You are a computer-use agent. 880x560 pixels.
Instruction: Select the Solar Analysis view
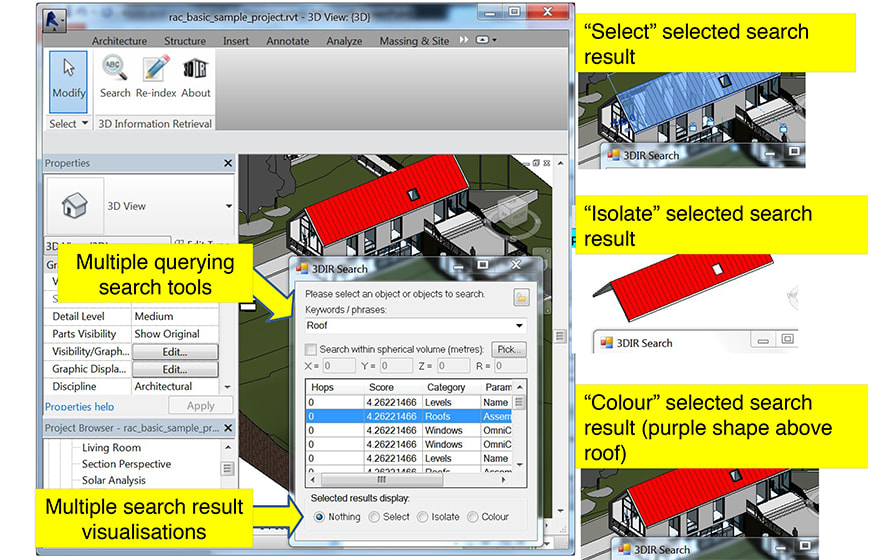[x=113, y=480]
